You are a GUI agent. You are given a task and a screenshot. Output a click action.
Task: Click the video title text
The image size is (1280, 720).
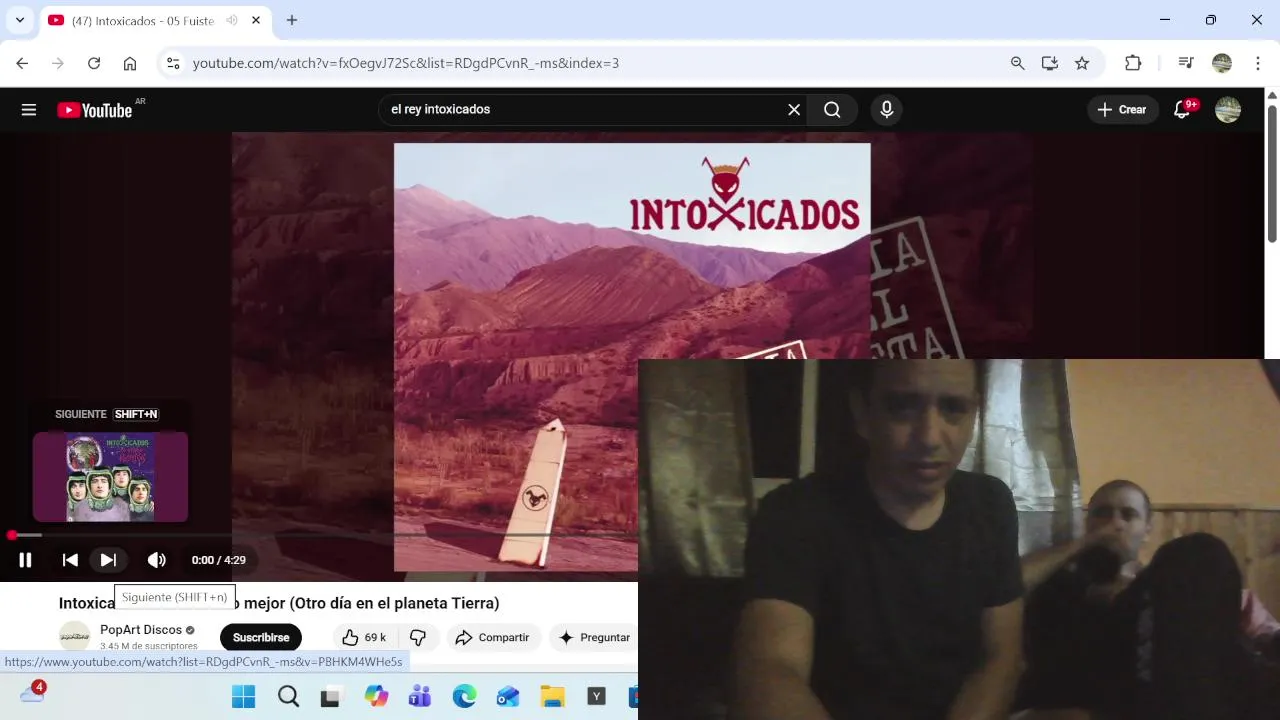(279, 603)
